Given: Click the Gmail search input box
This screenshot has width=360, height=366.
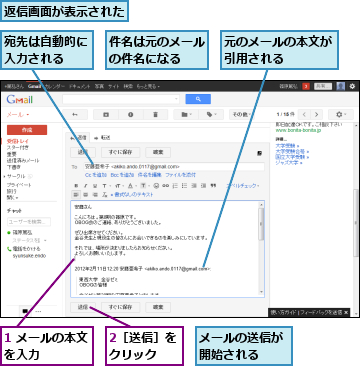Looking at the screenshot, I should tap(121, 99).
